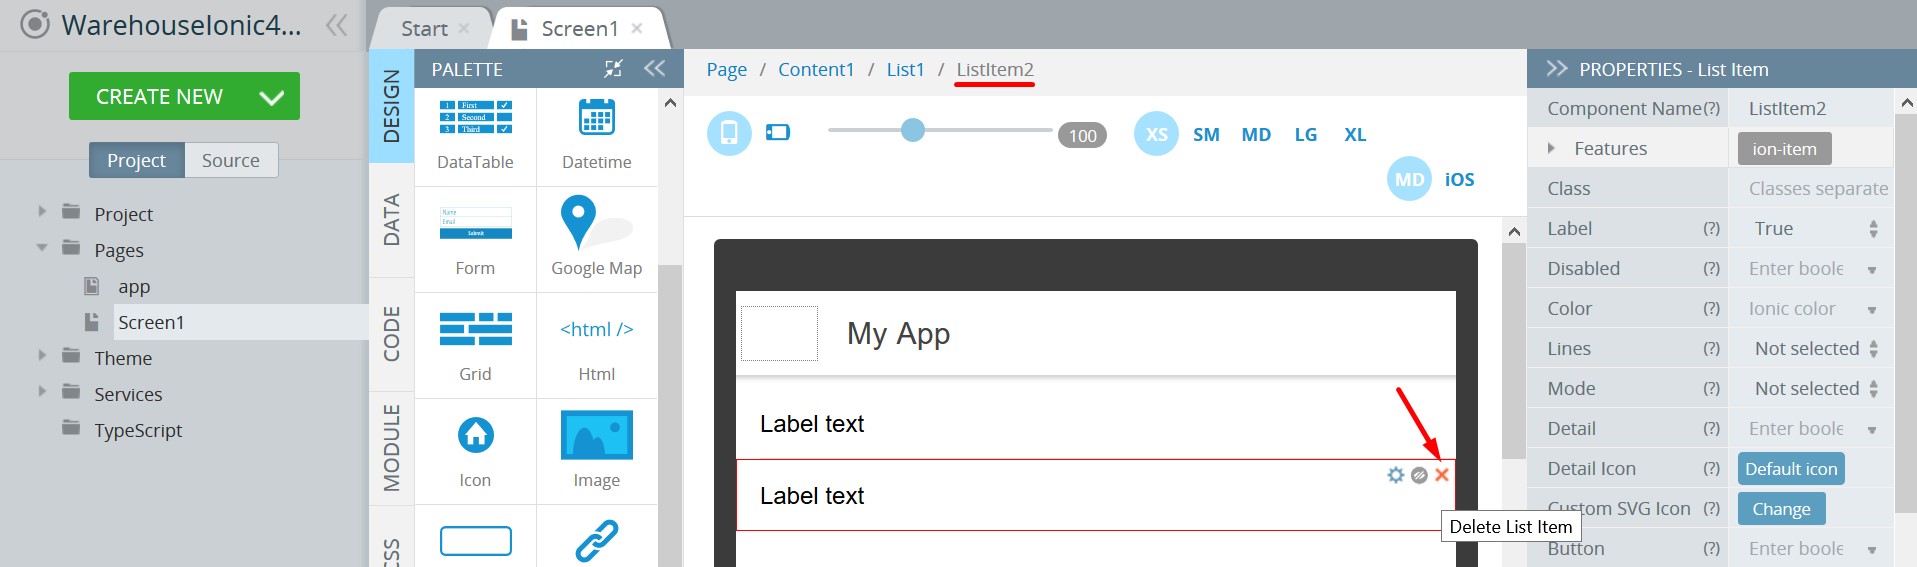
Task: Open the CODE side tab
Action: pos(391,334)
